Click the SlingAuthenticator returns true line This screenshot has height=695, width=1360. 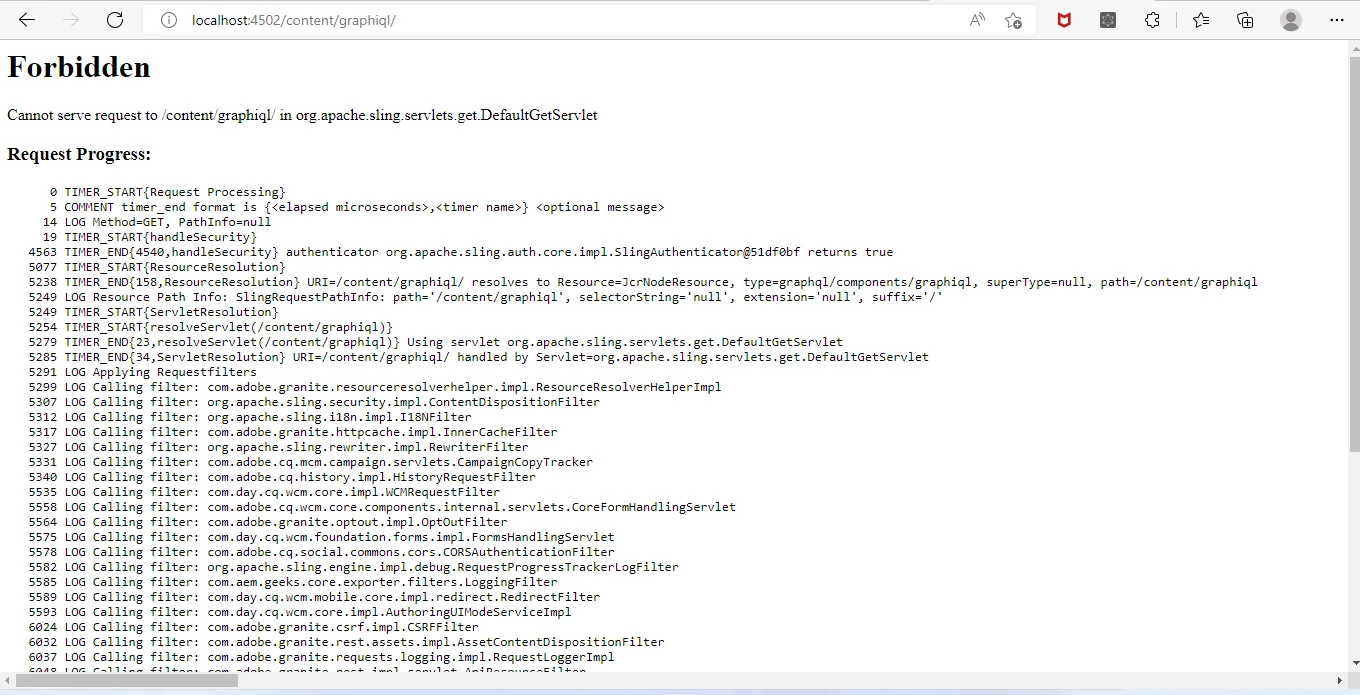(461, 252)
